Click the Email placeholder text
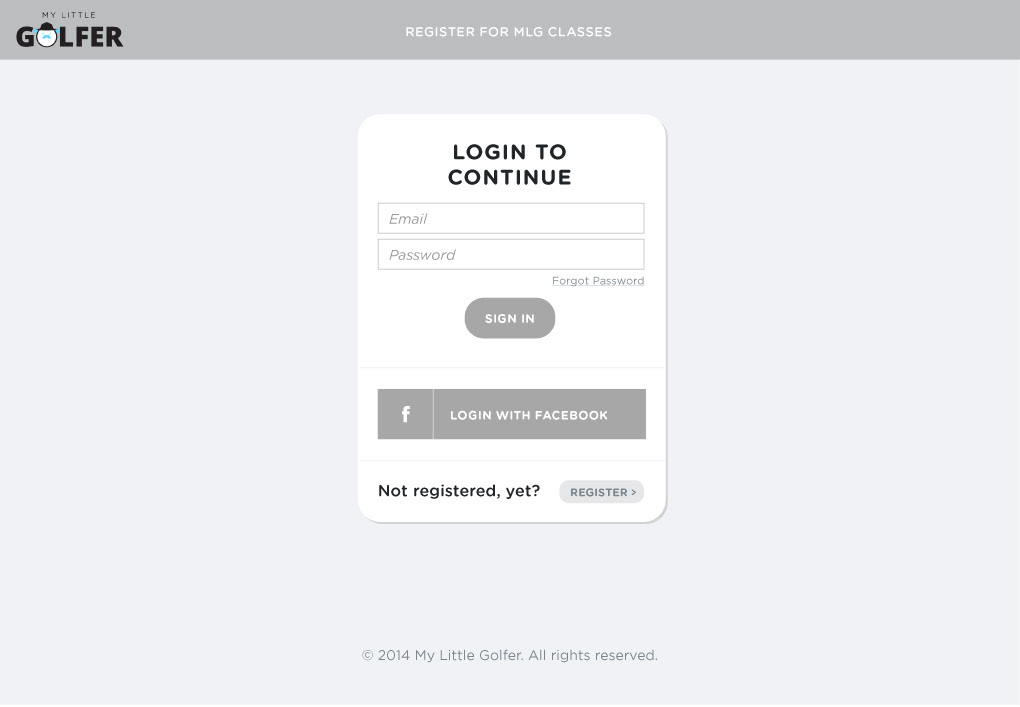 (x=408, y=219)
